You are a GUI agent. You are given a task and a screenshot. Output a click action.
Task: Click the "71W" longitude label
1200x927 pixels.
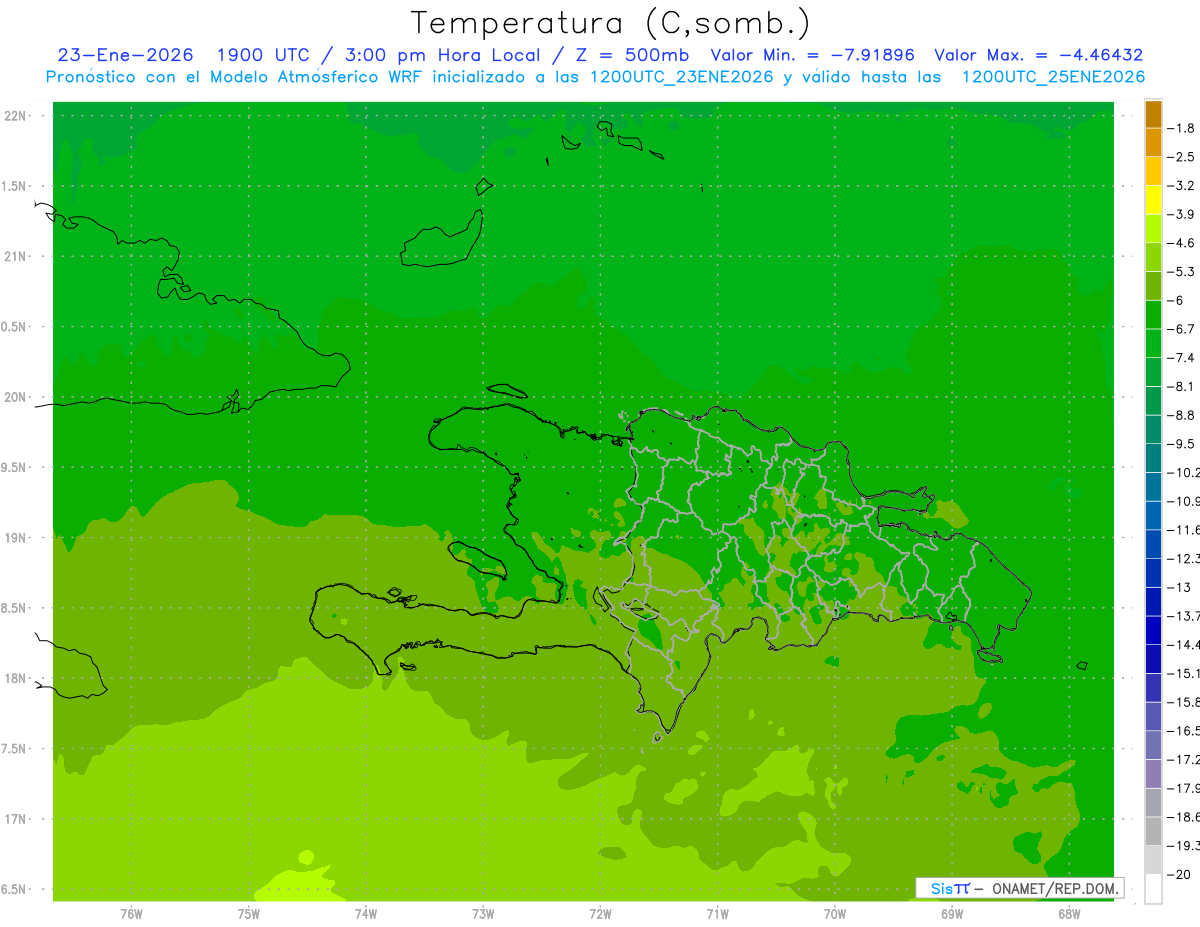pyautogui.click(x=717, y=915)
